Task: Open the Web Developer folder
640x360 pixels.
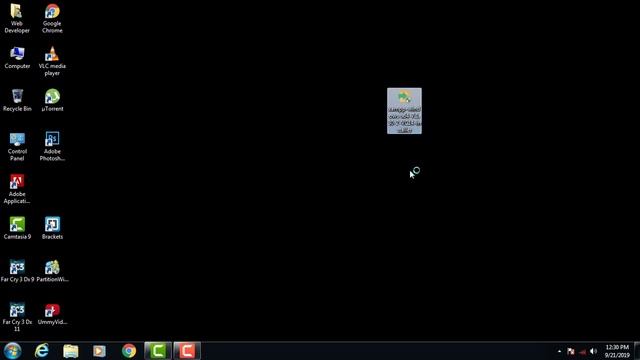Action: pyautogui.click(x=17, y=18)
